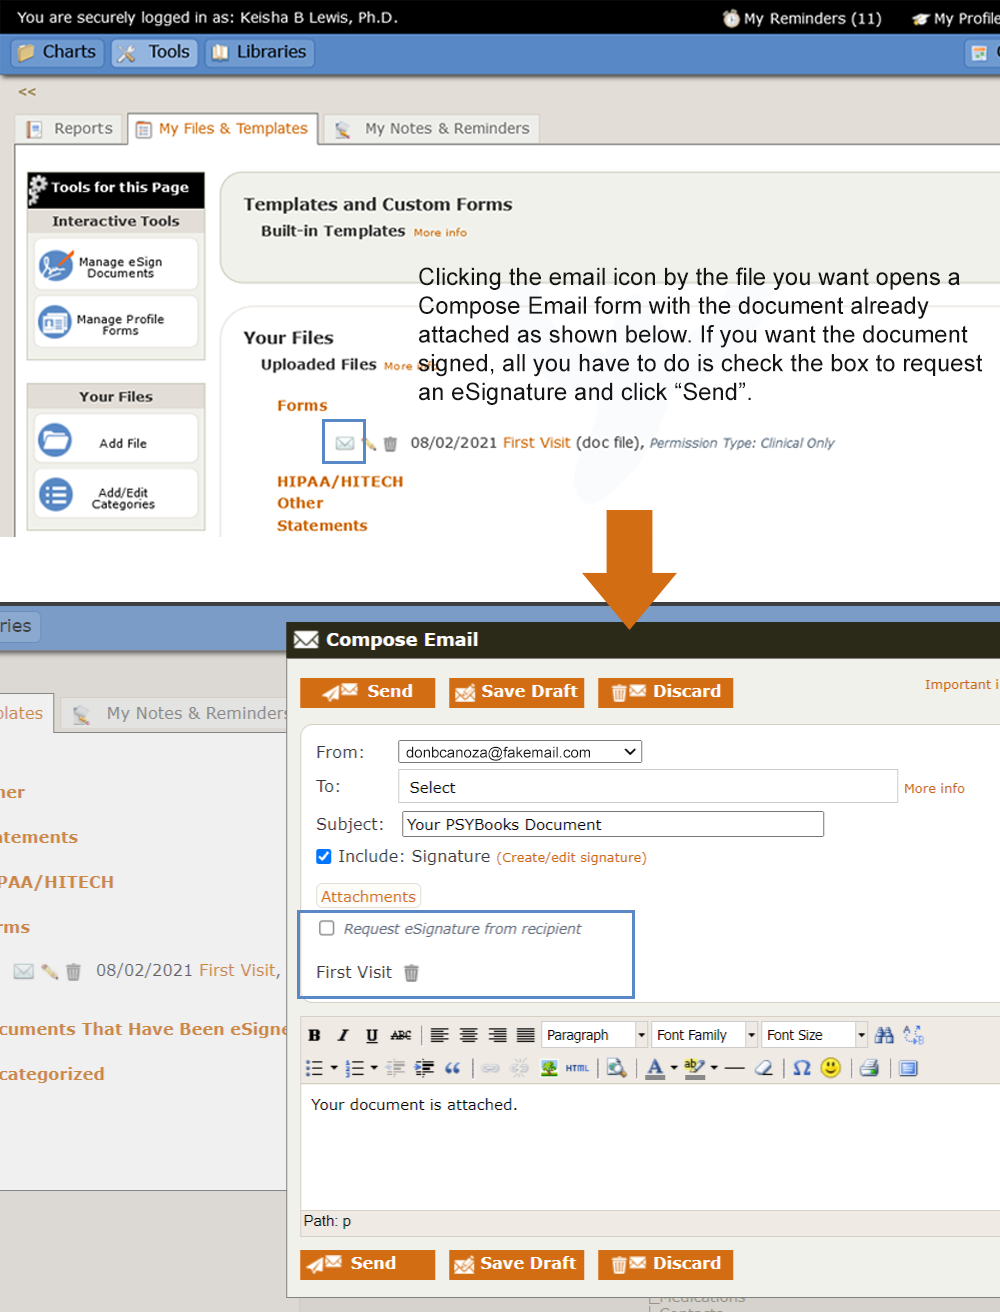This screenshot has width=1000, height=1312.
Task: Switch to the Reports tab
Action: click(70, 129)
